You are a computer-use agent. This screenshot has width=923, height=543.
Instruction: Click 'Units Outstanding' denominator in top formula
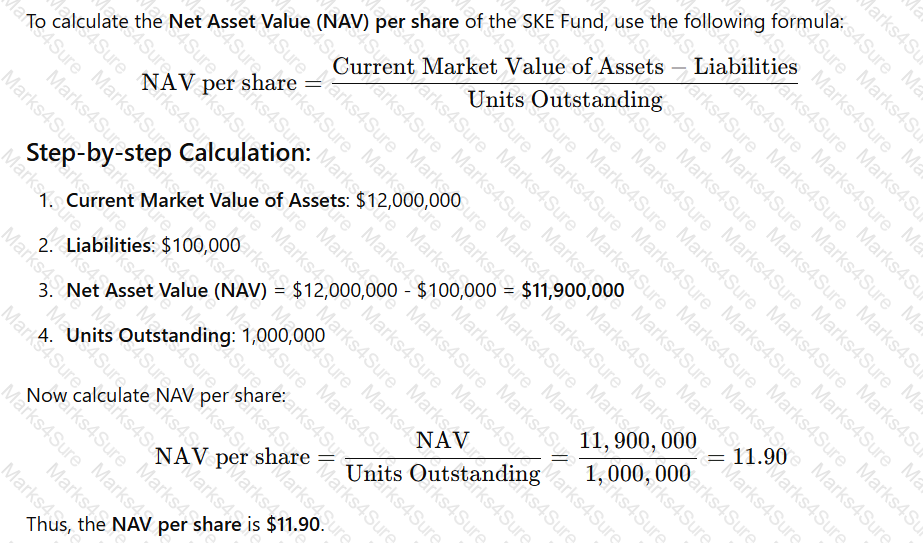(x=565, y=100)
